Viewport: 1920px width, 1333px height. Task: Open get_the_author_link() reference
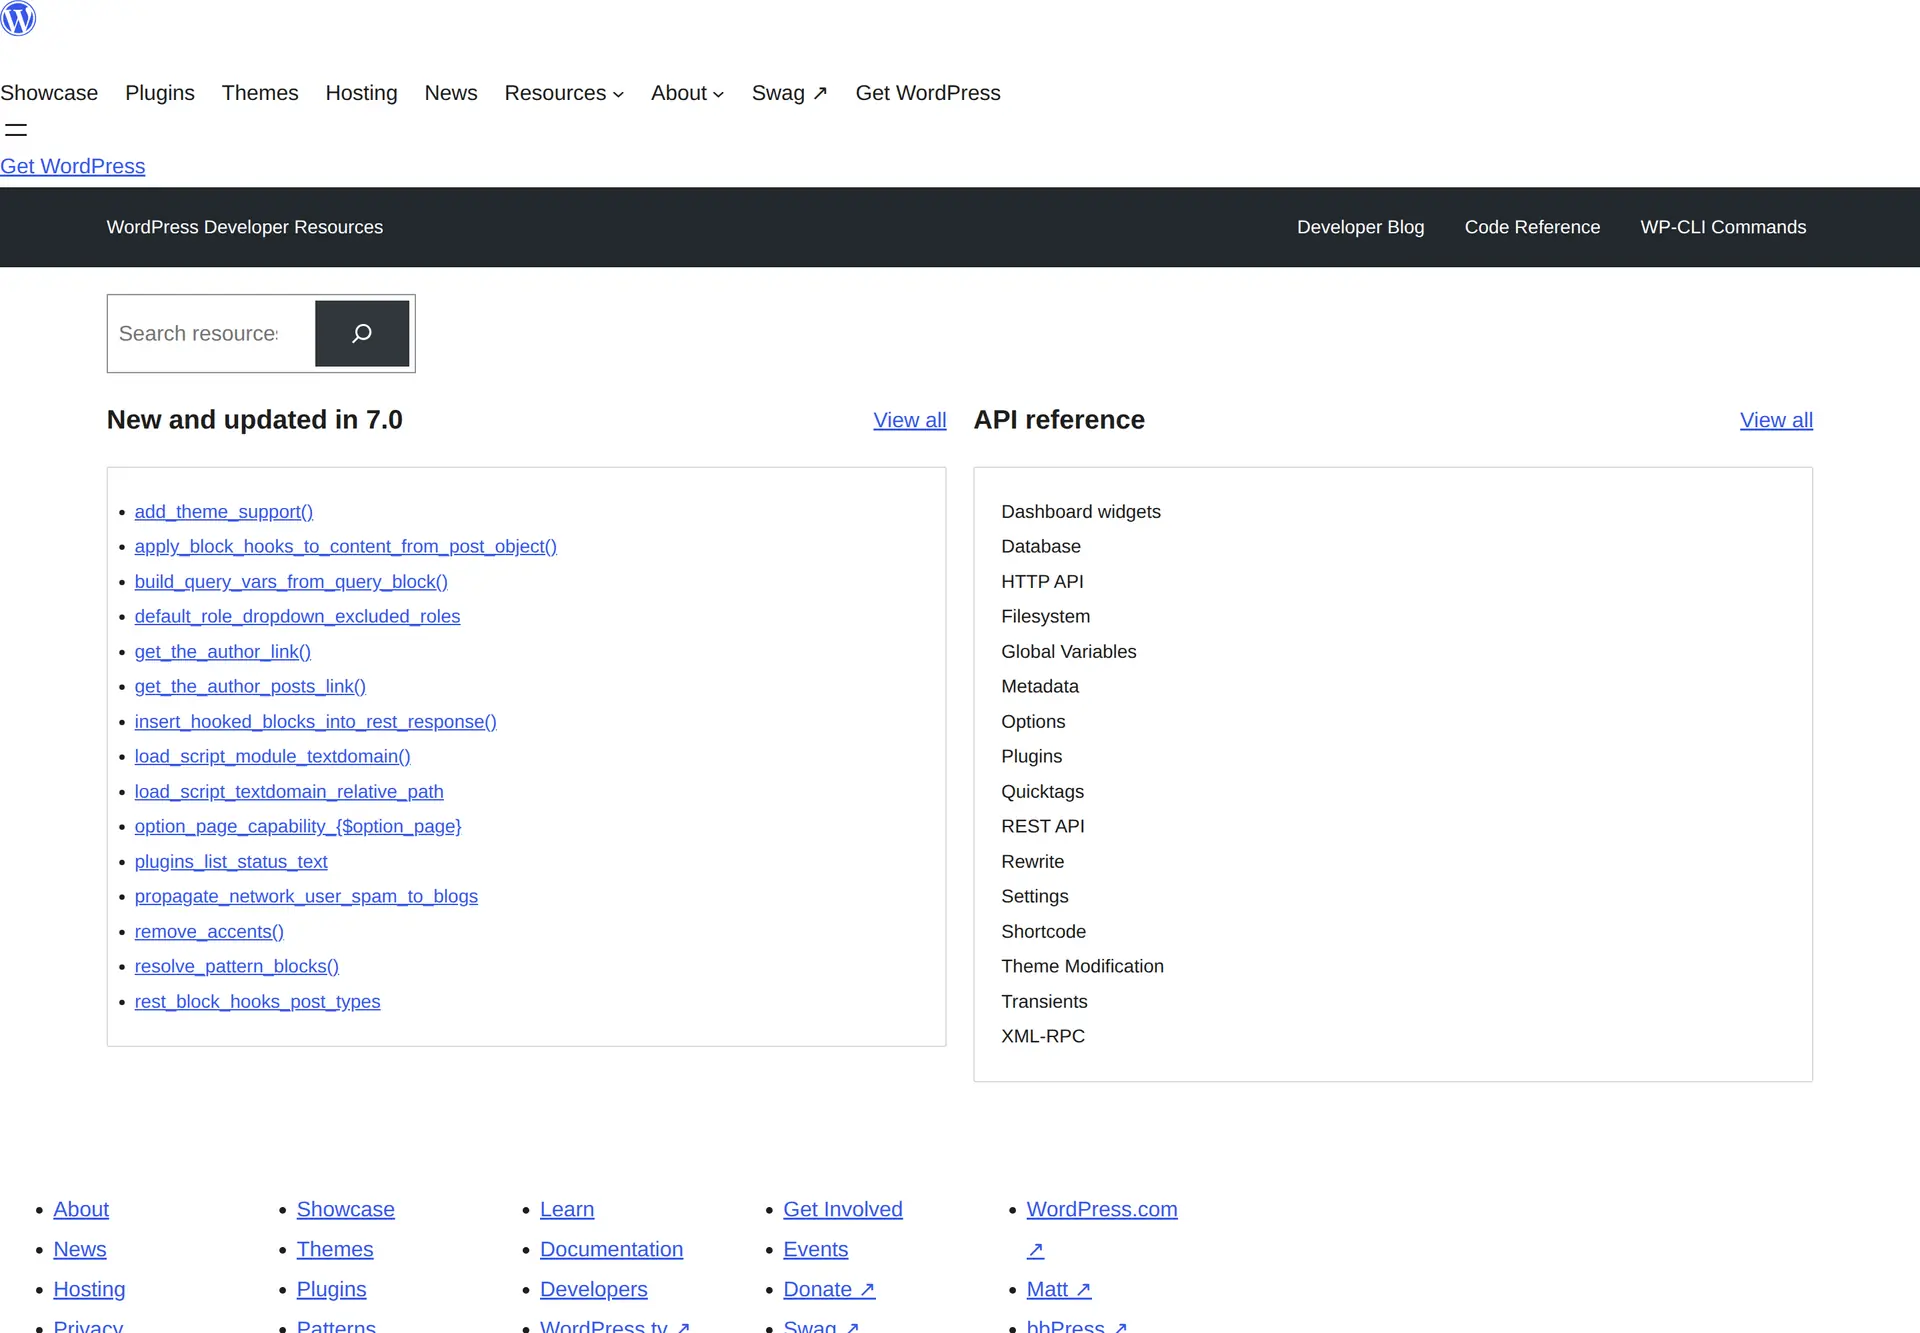pos(223,652)
